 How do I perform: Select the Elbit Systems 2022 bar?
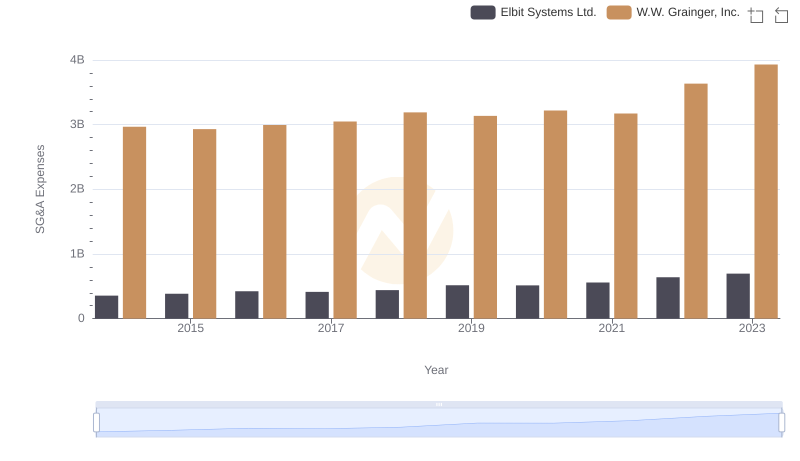click(x=668, y=298)
